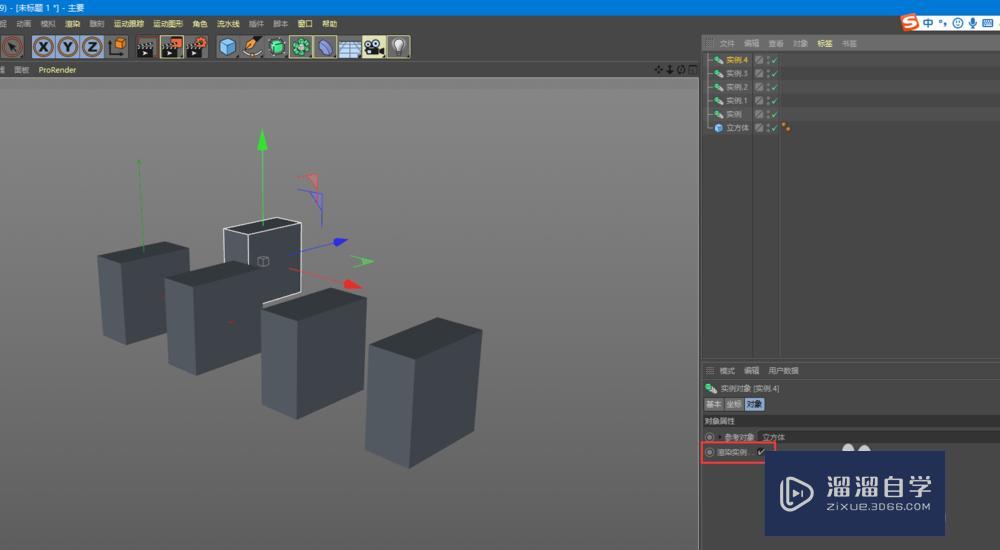The image size is (1000, 550).
Task: Add a light bulb object
Action: pyautogui.click(x=399, y=47)
